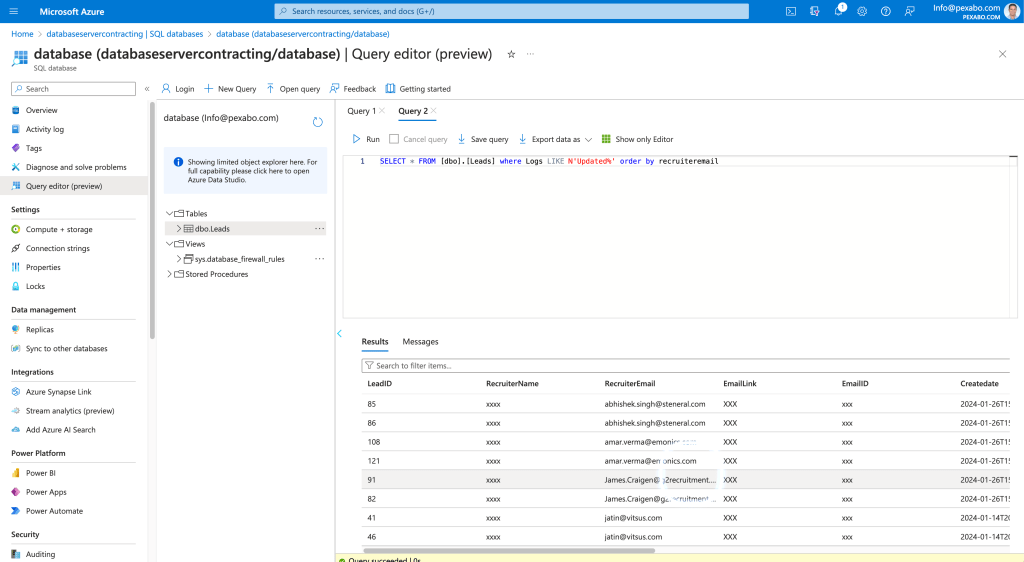Toggle the Cancel query checkbox
The image size is (1024, 562).
tap(394, 139)
